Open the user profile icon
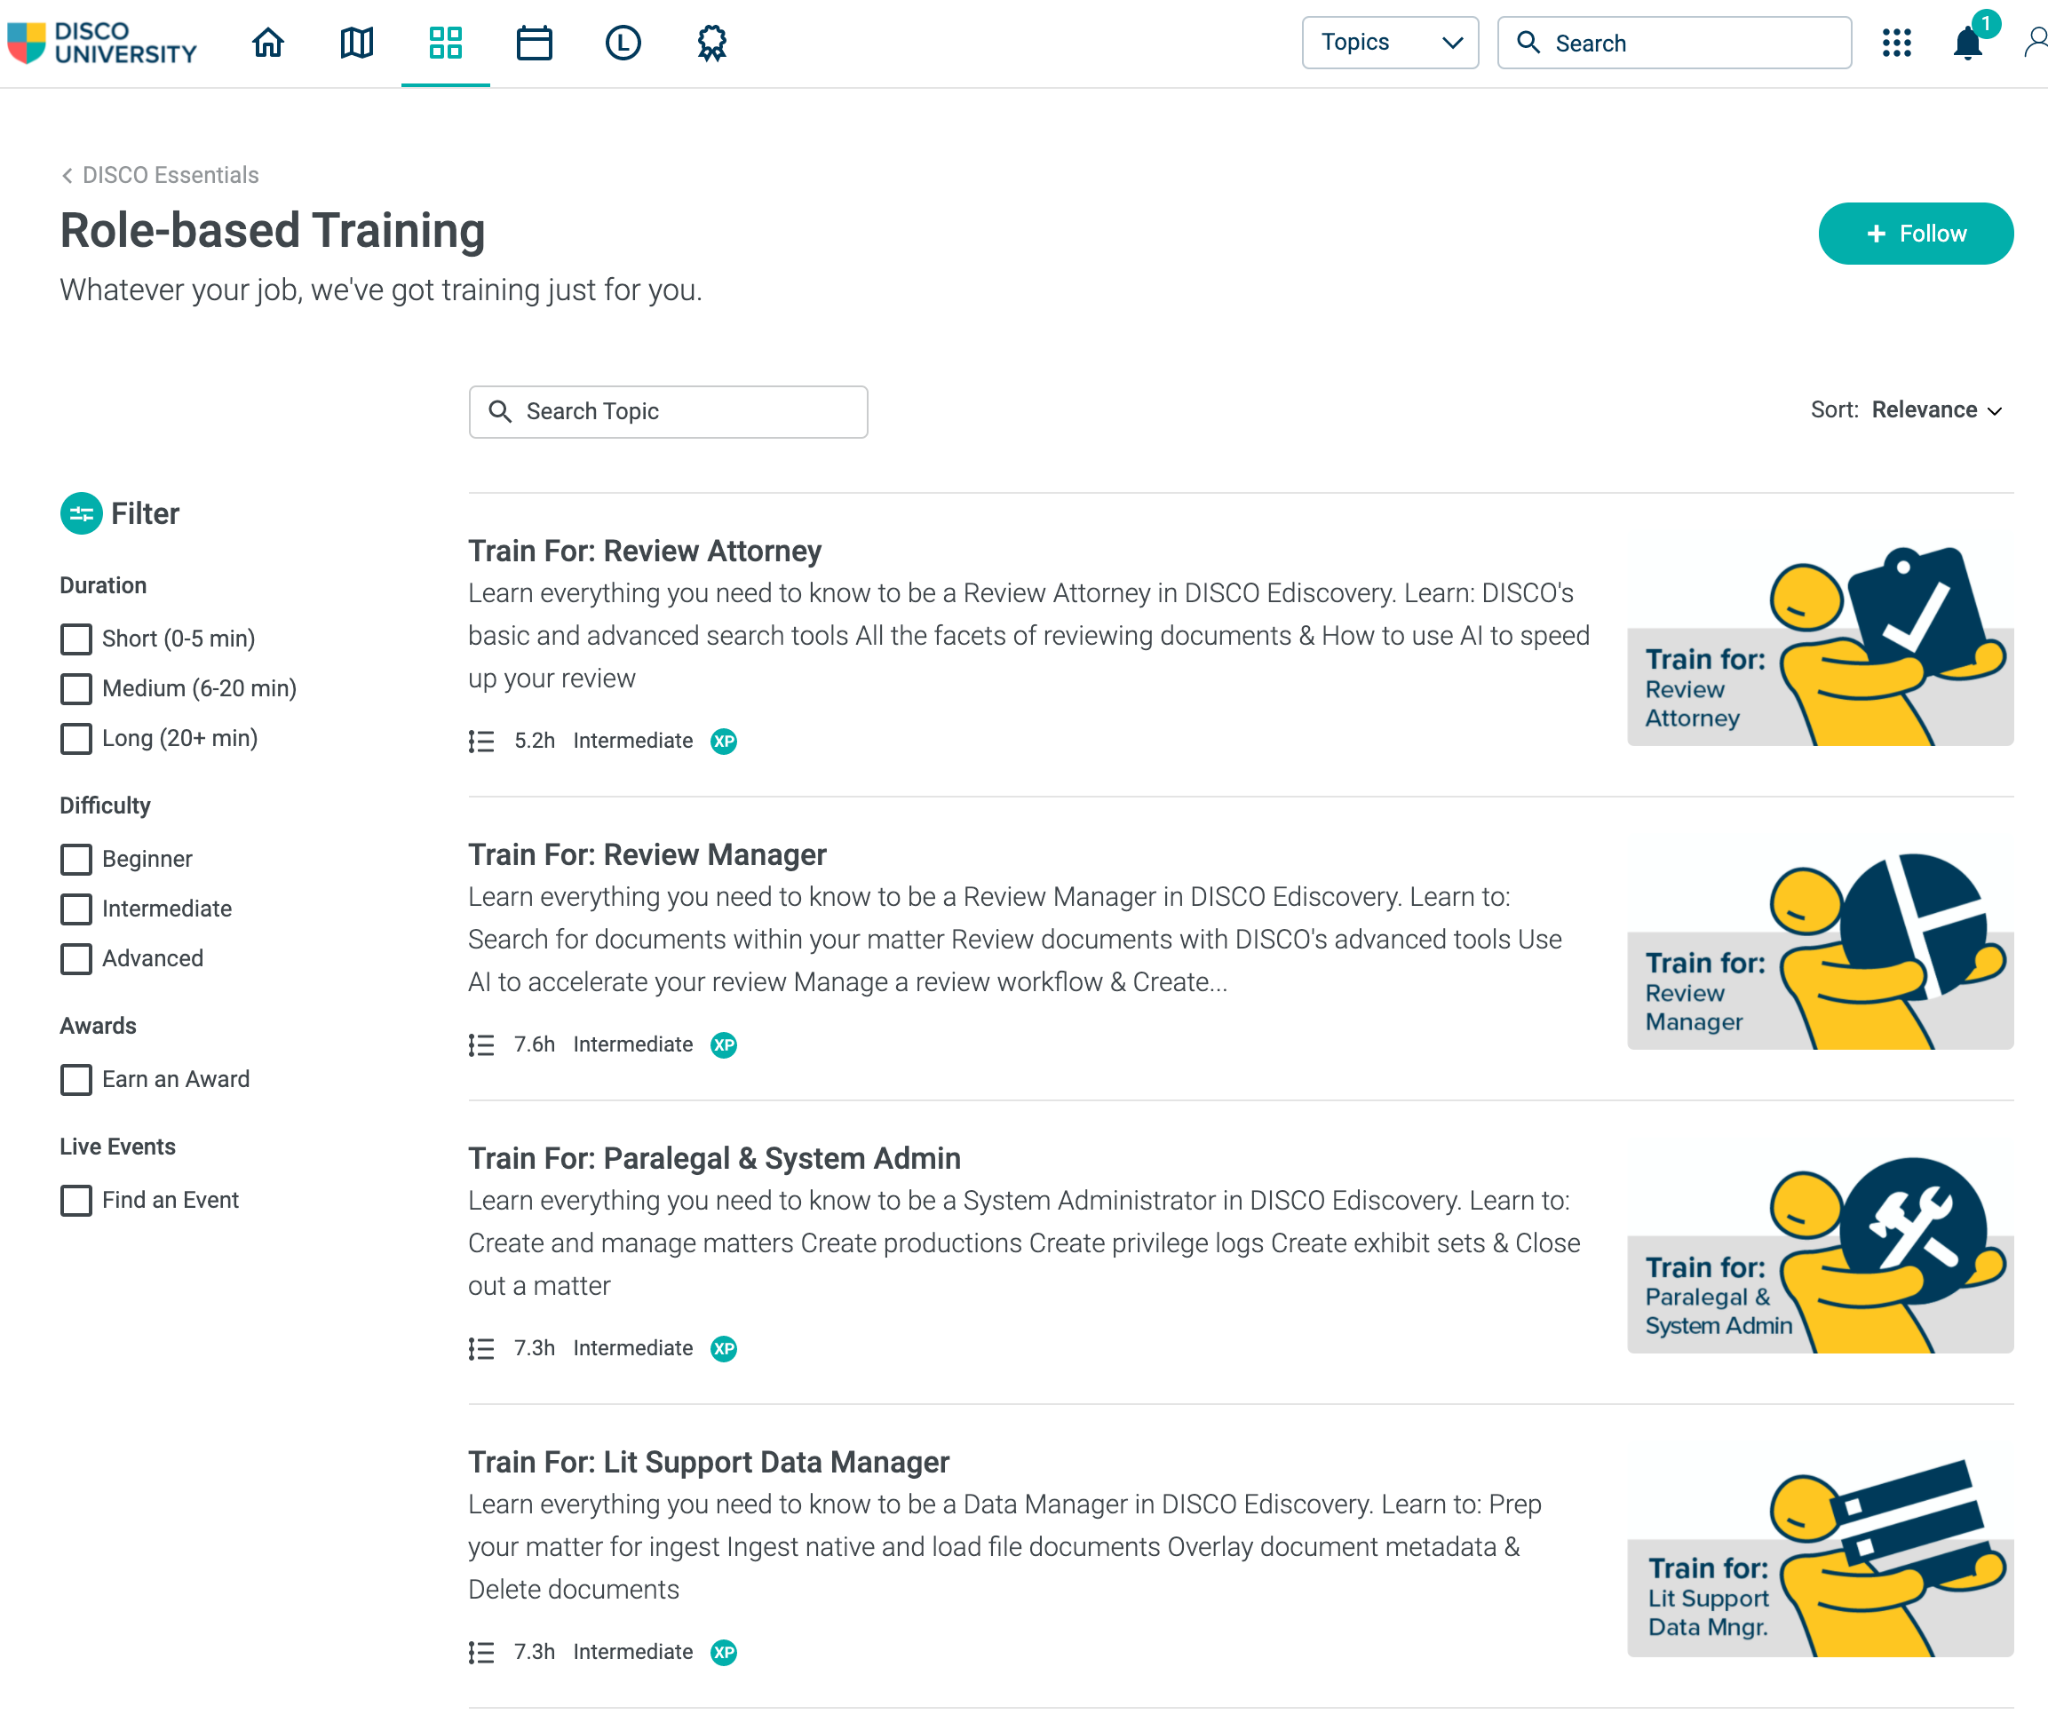 tap(2036, 43)
